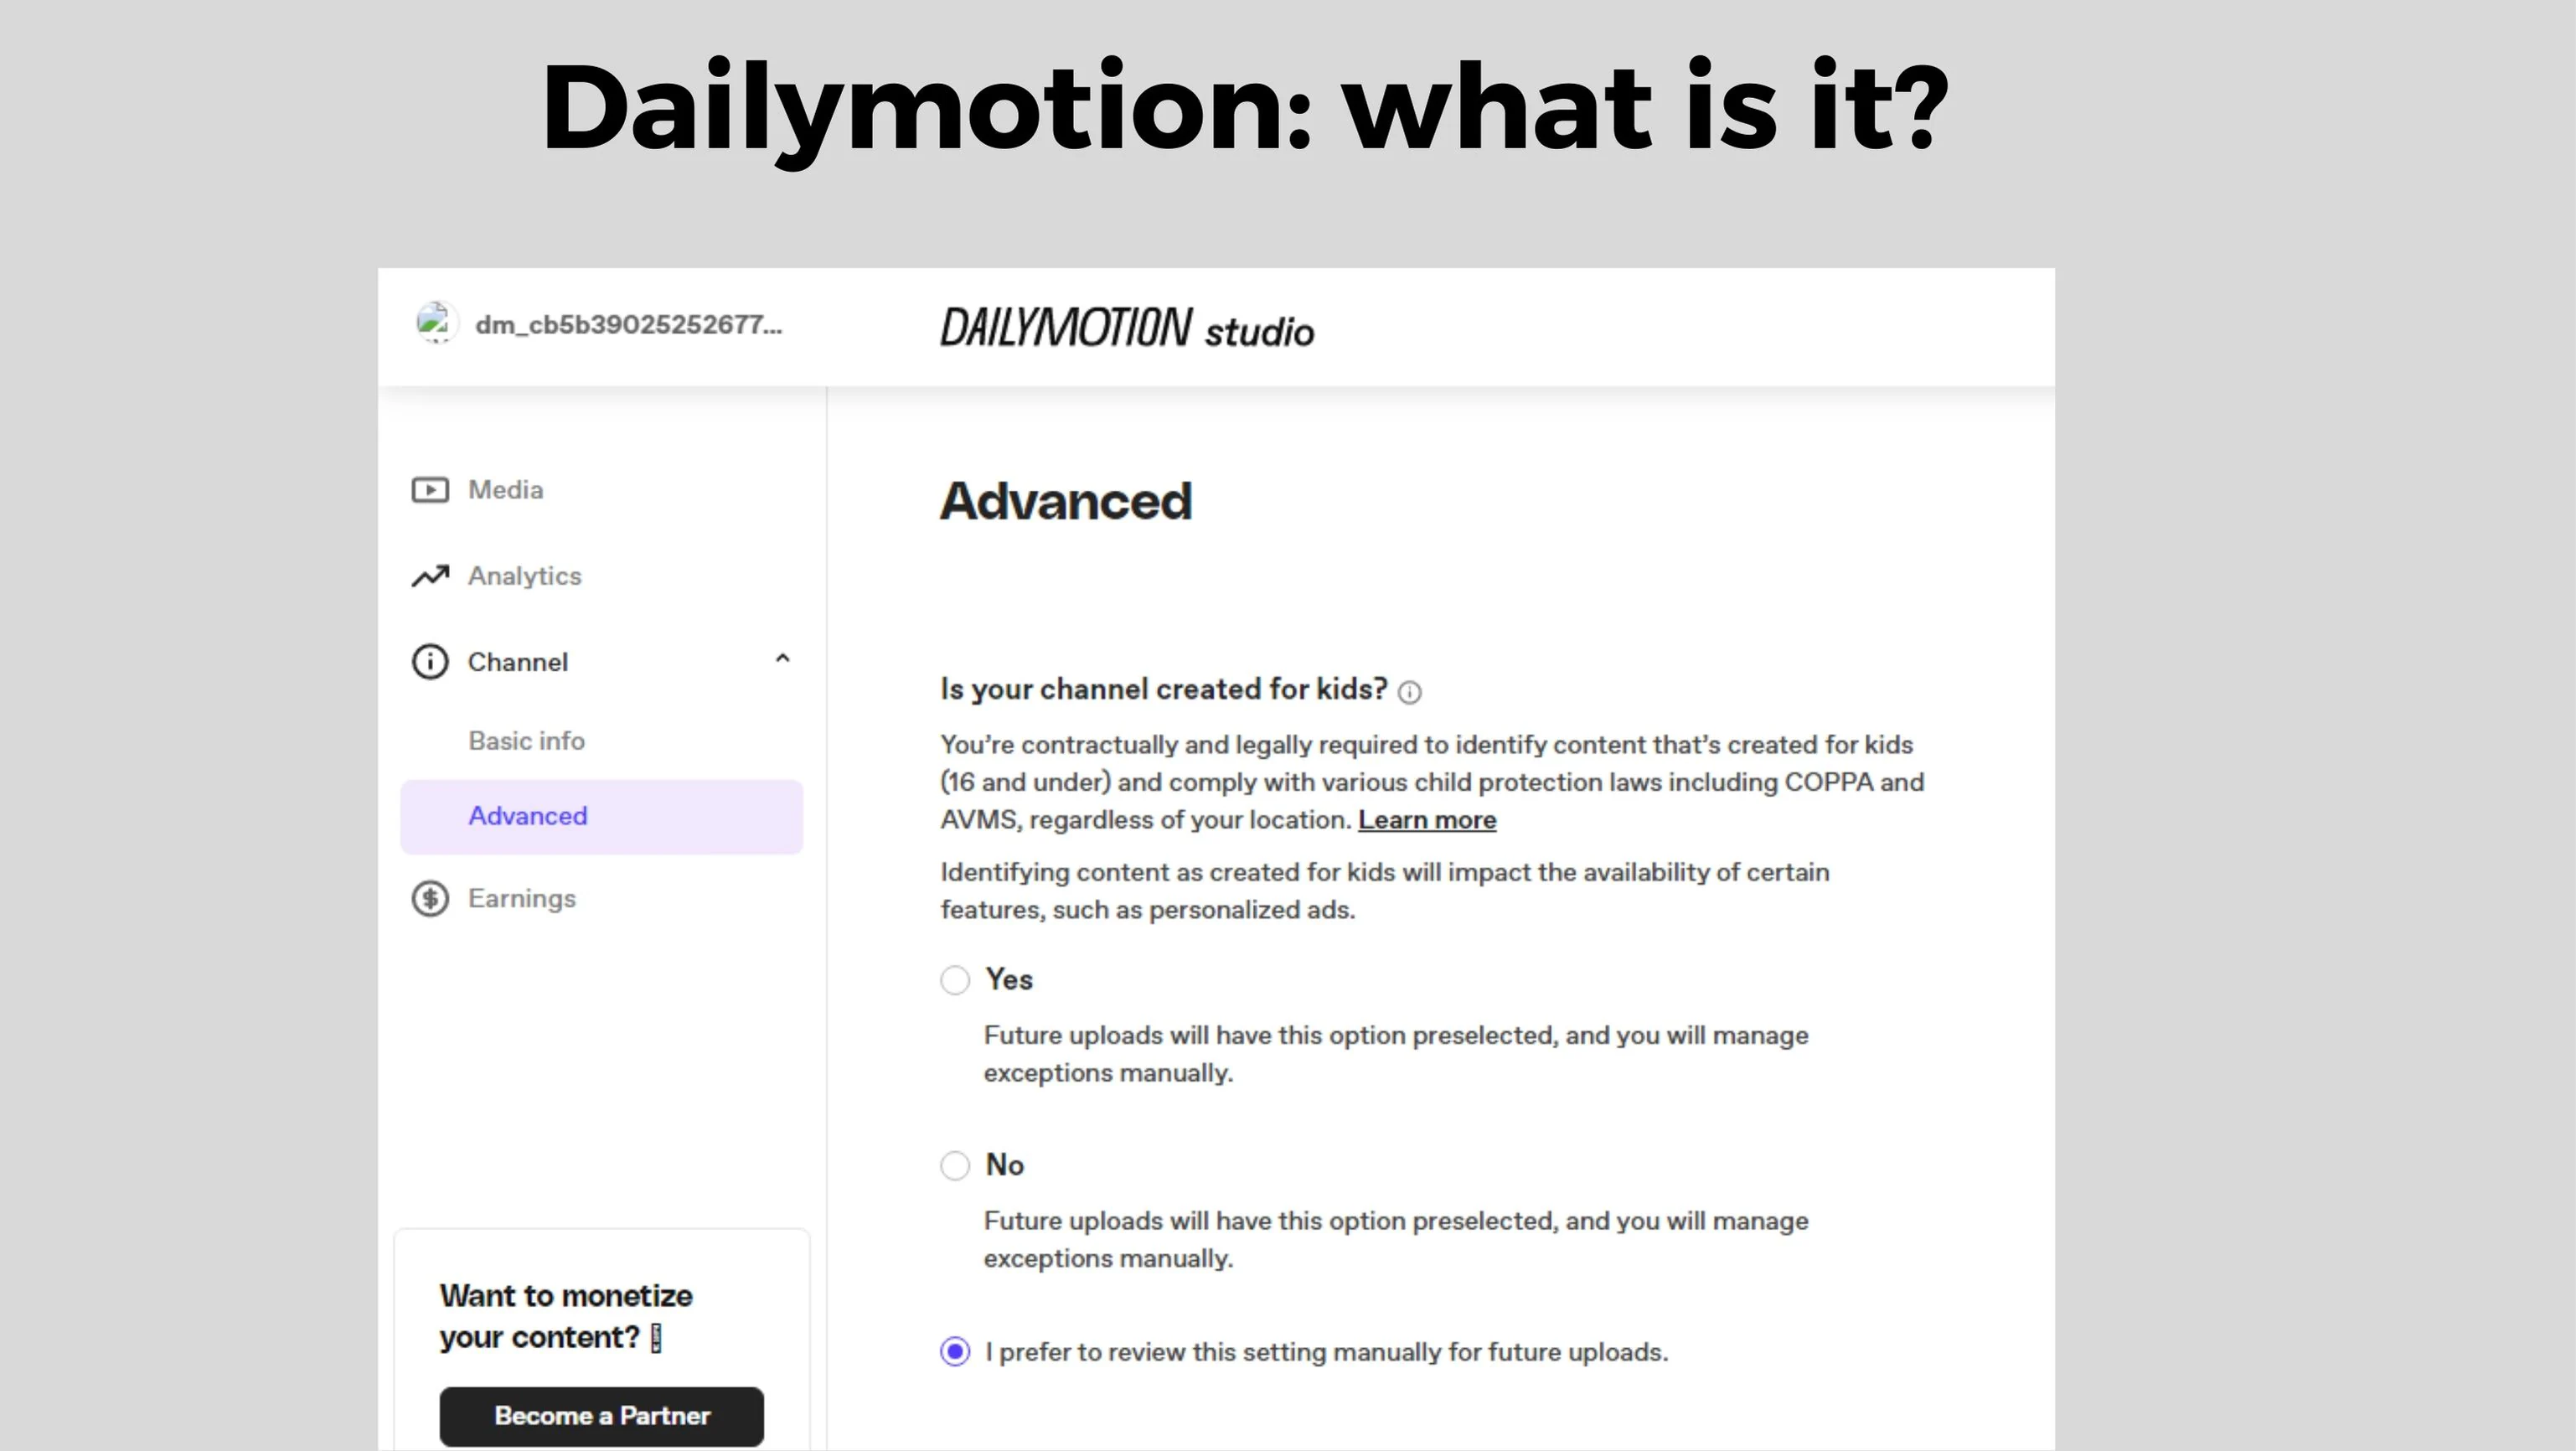Click Learn more link about child protection laws

pyautogui.click(x=1426, y=819)
